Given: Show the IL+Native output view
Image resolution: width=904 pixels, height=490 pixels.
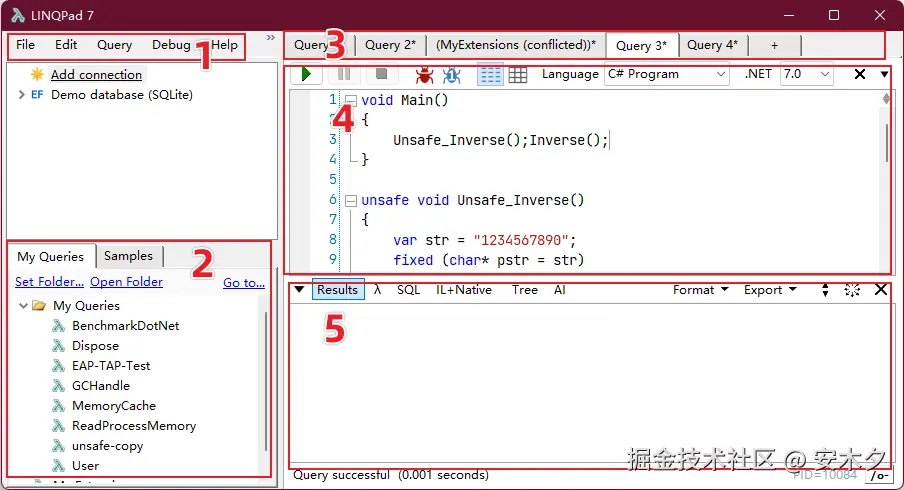Looking at the screenshot, I should click(x=464, y=290).
